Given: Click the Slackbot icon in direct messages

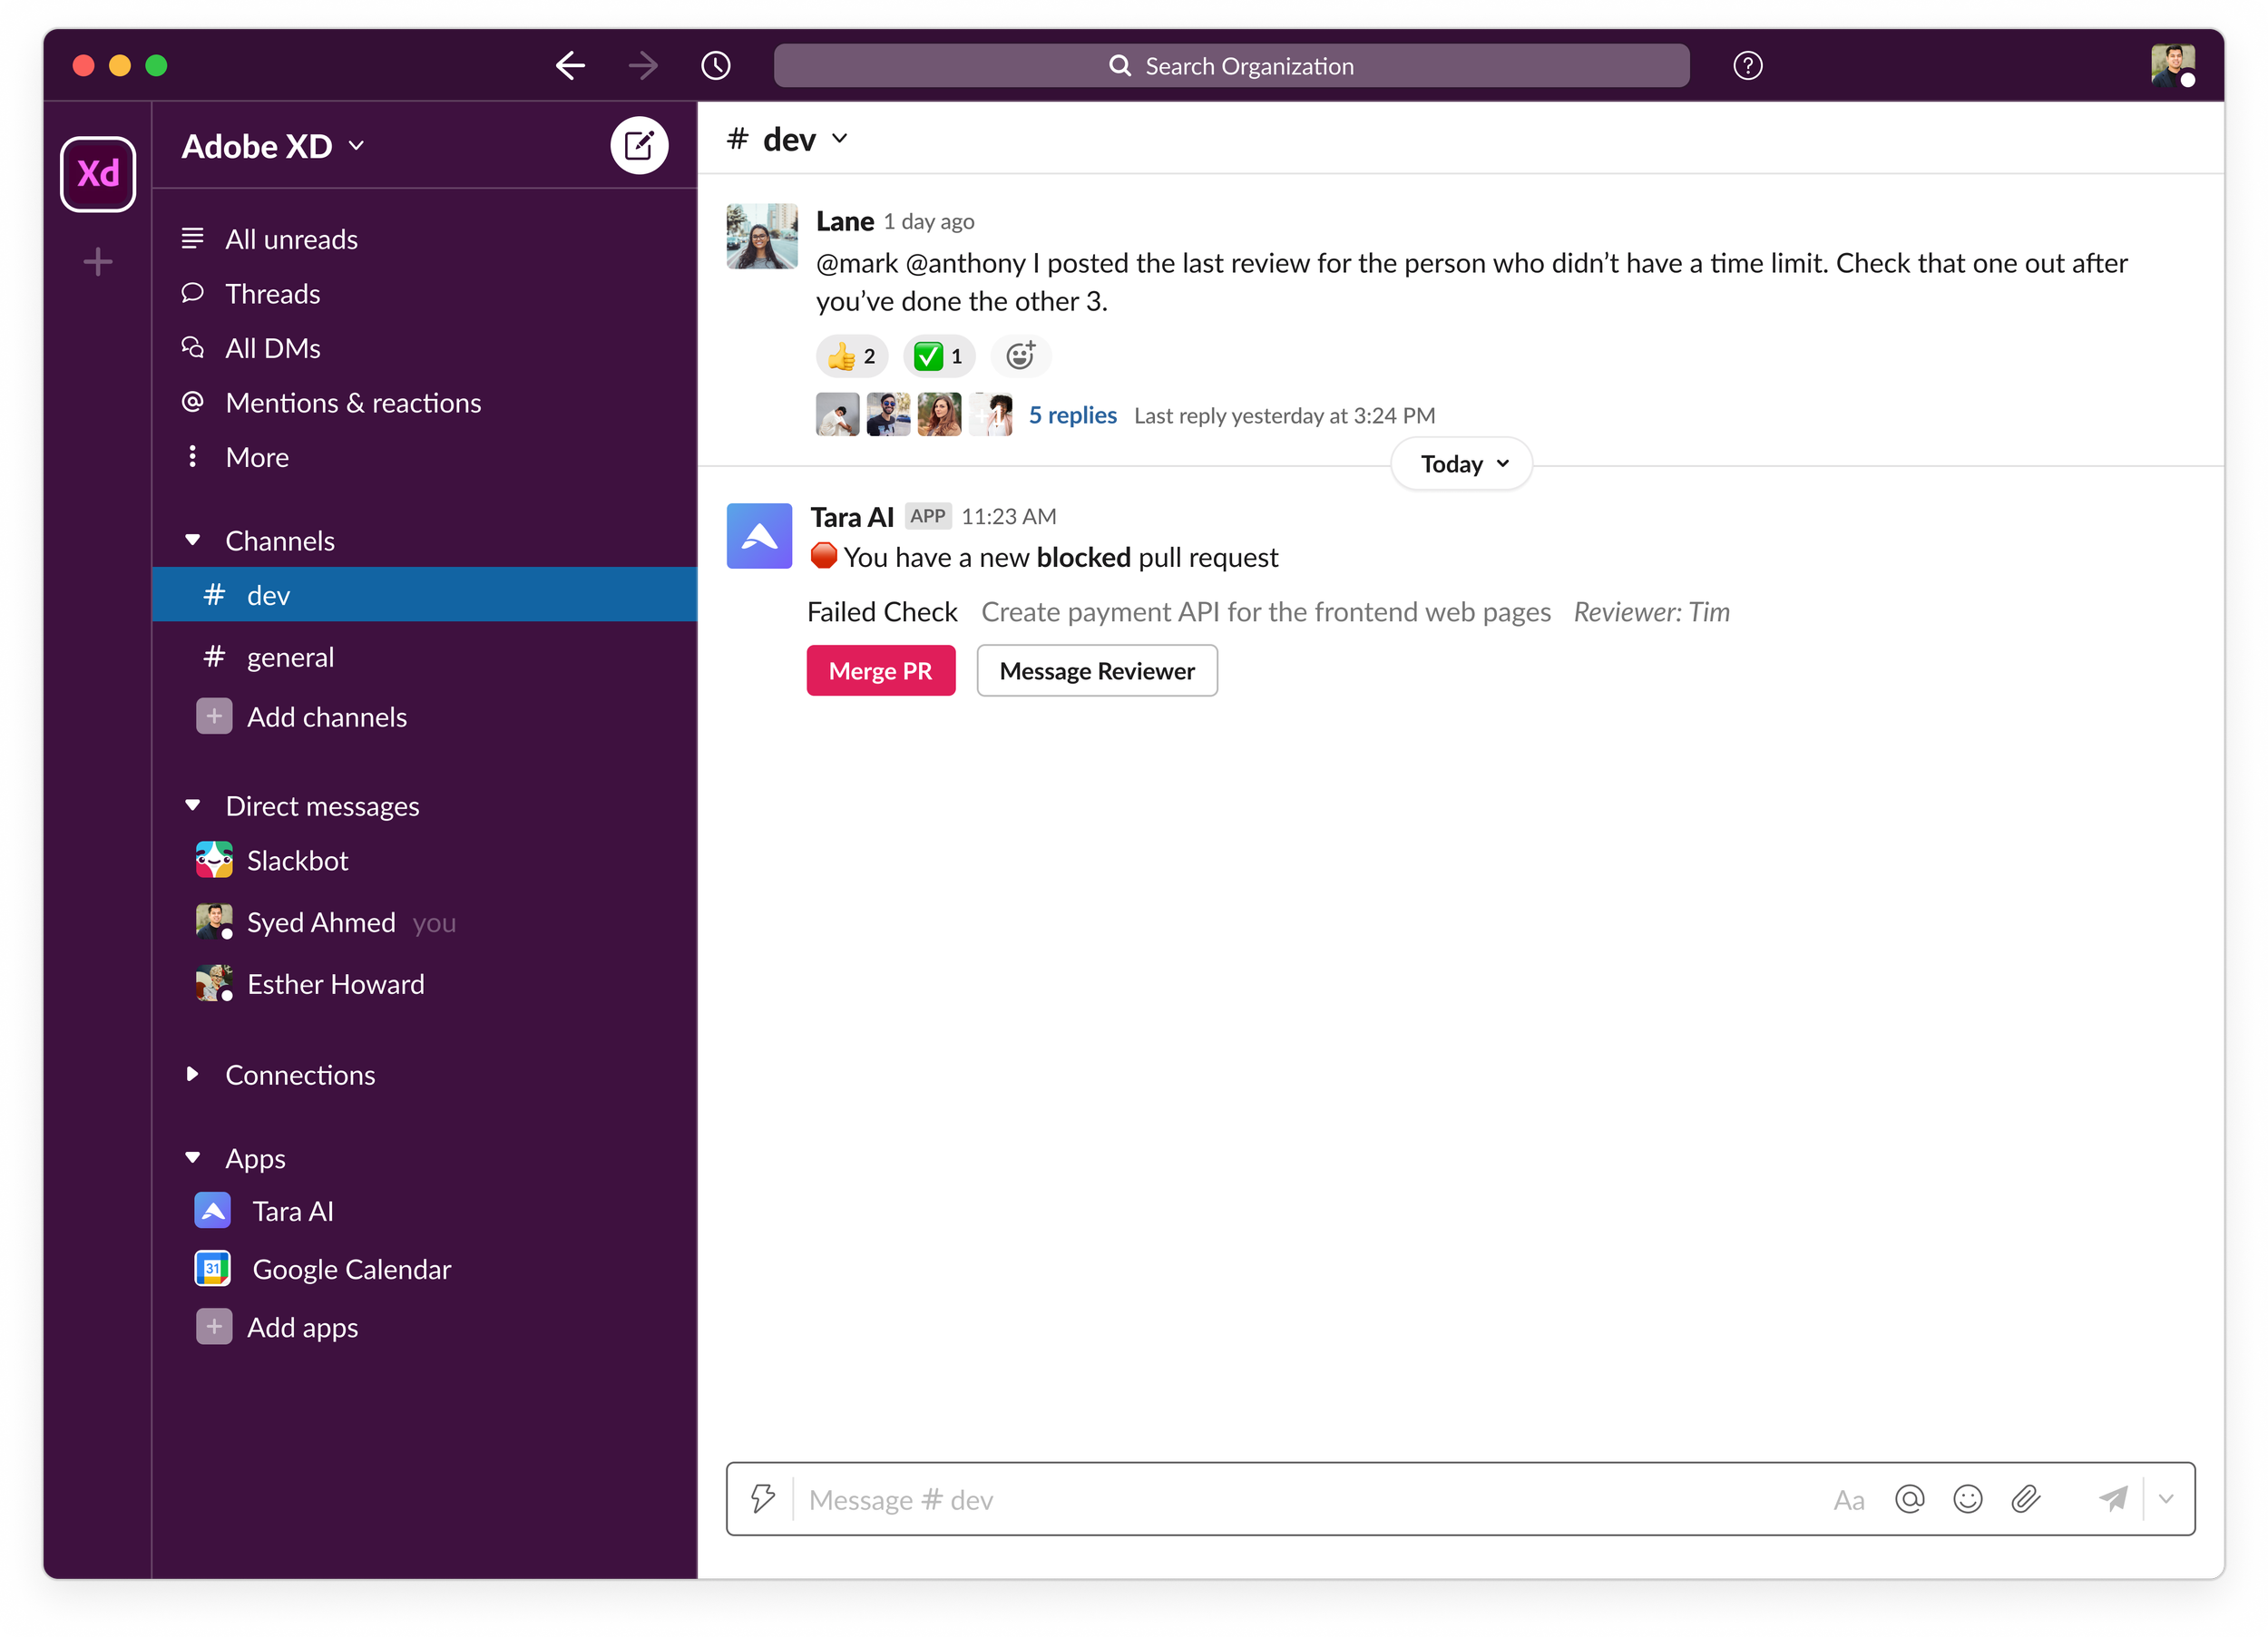Looking at the screenshot, I should pyautogui.click(x=214, y=859).
